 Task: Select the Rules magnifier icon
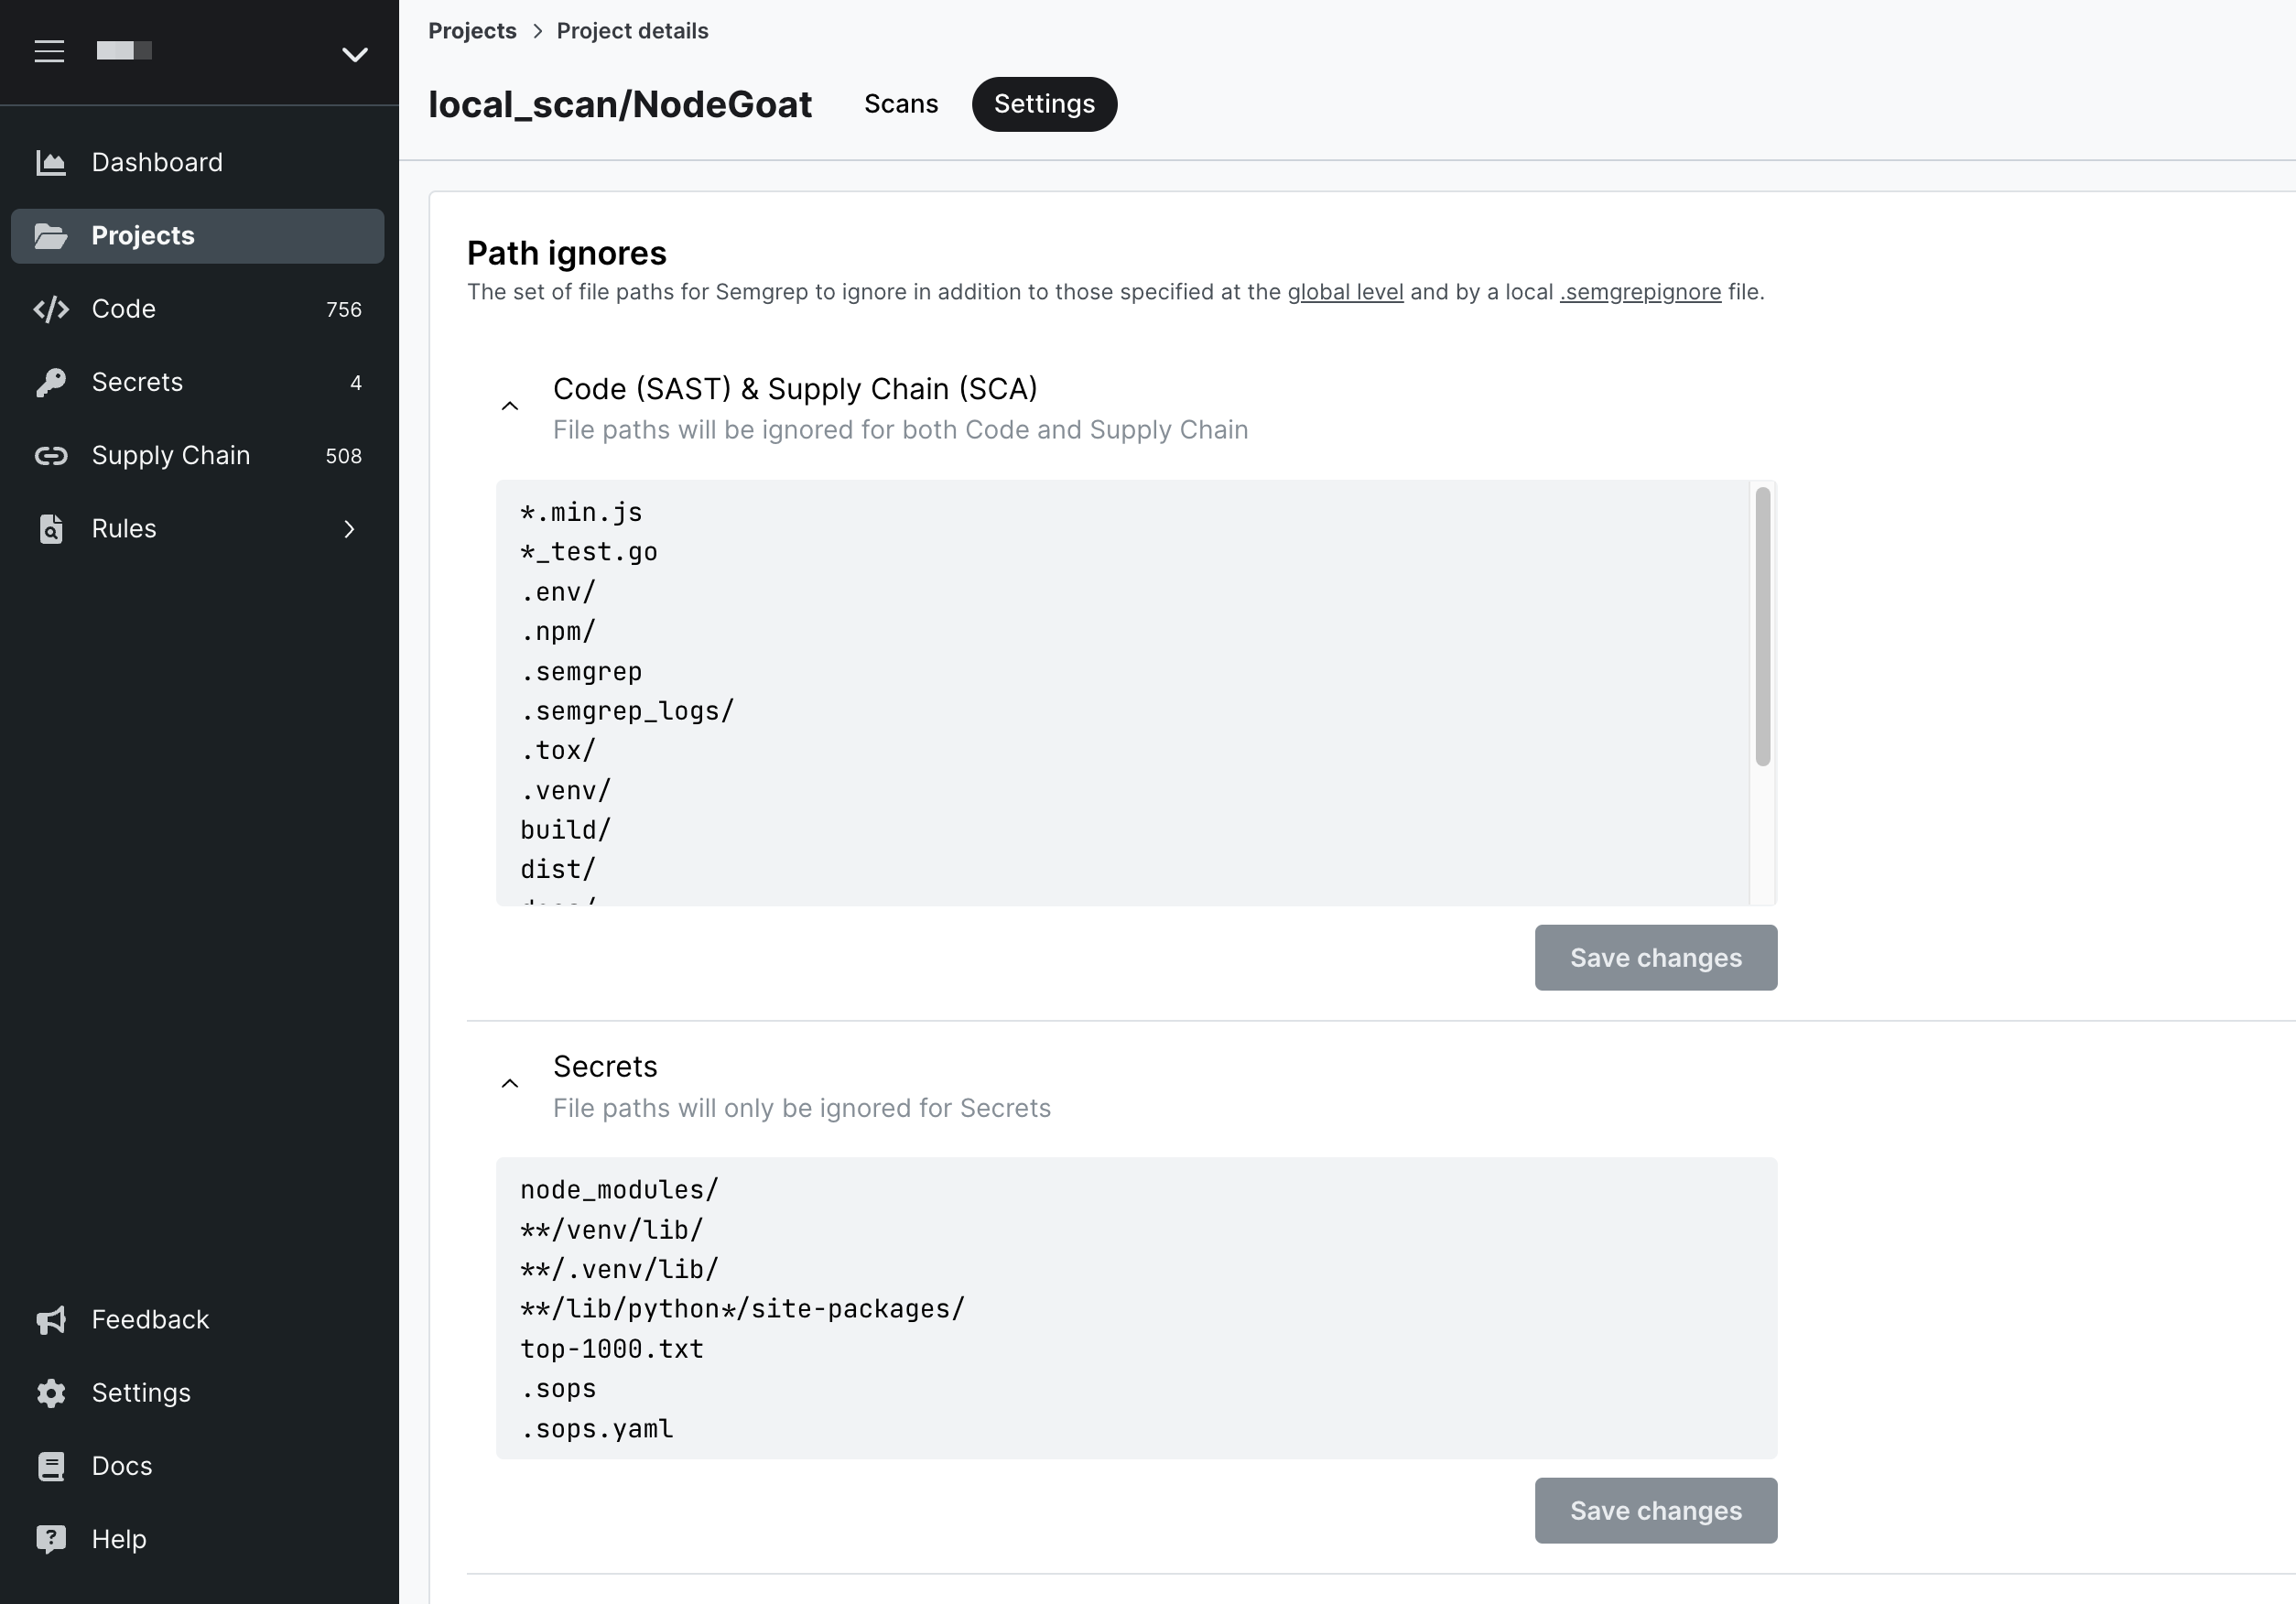(50, 529)
